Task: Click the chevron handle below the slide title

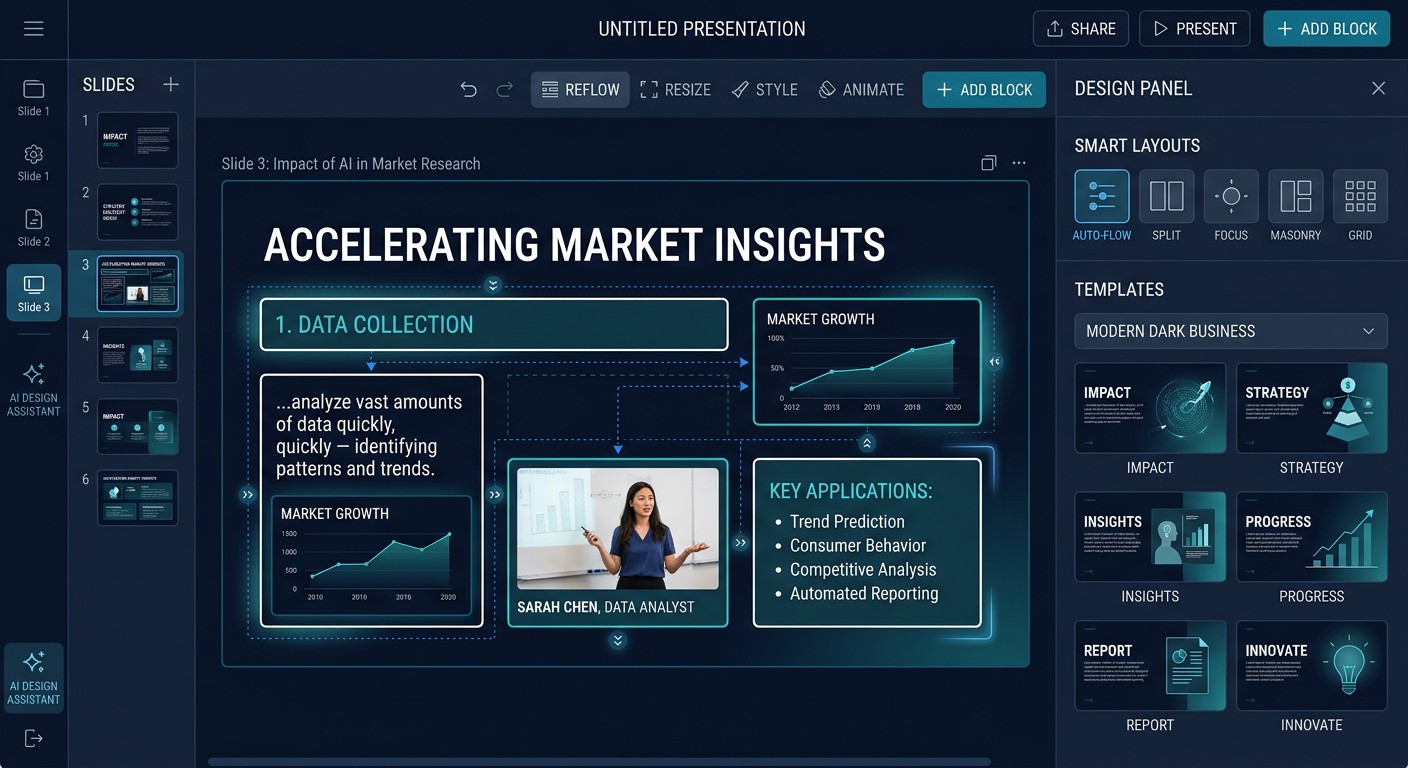Action: [492, 285]
